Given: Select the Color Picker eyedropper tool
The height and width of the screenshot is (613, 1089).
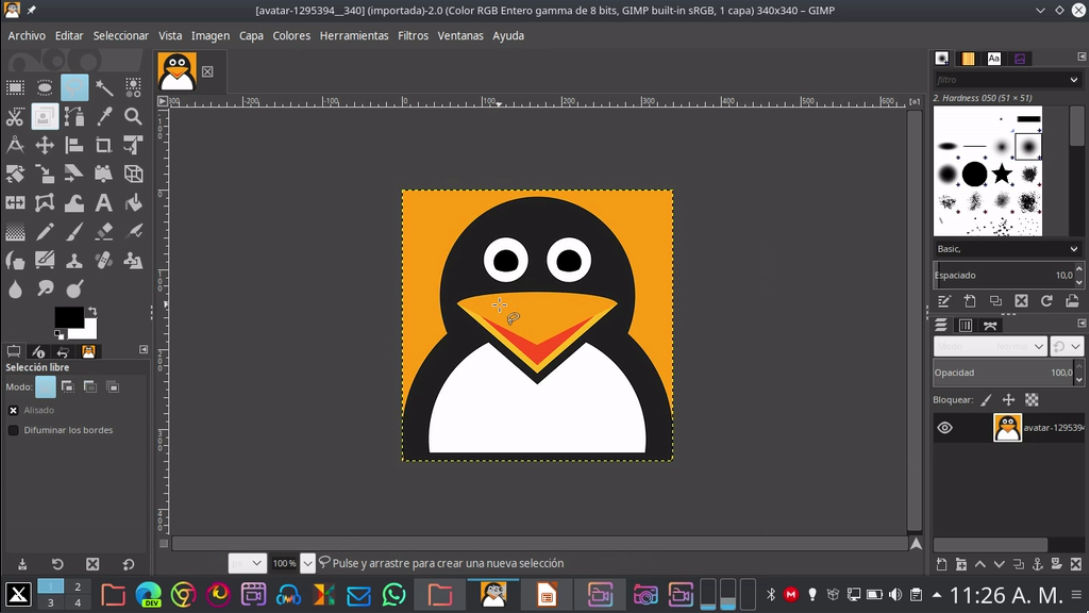Looking at the screenshot, I should 104,117.
